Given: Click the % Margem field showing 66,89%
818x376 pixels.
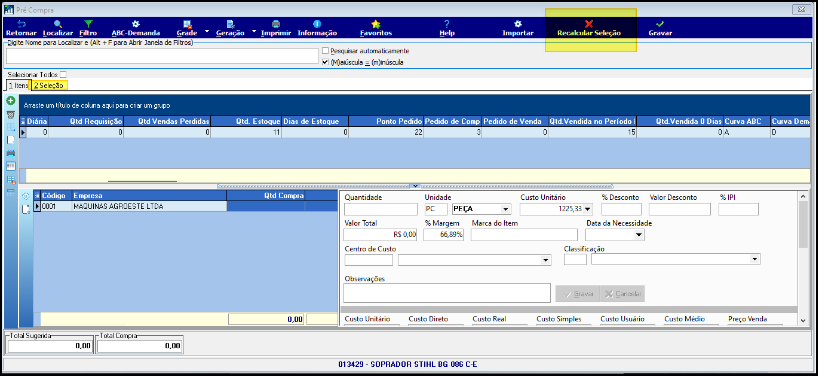Looking at the screenshot, I should (443, 235).
